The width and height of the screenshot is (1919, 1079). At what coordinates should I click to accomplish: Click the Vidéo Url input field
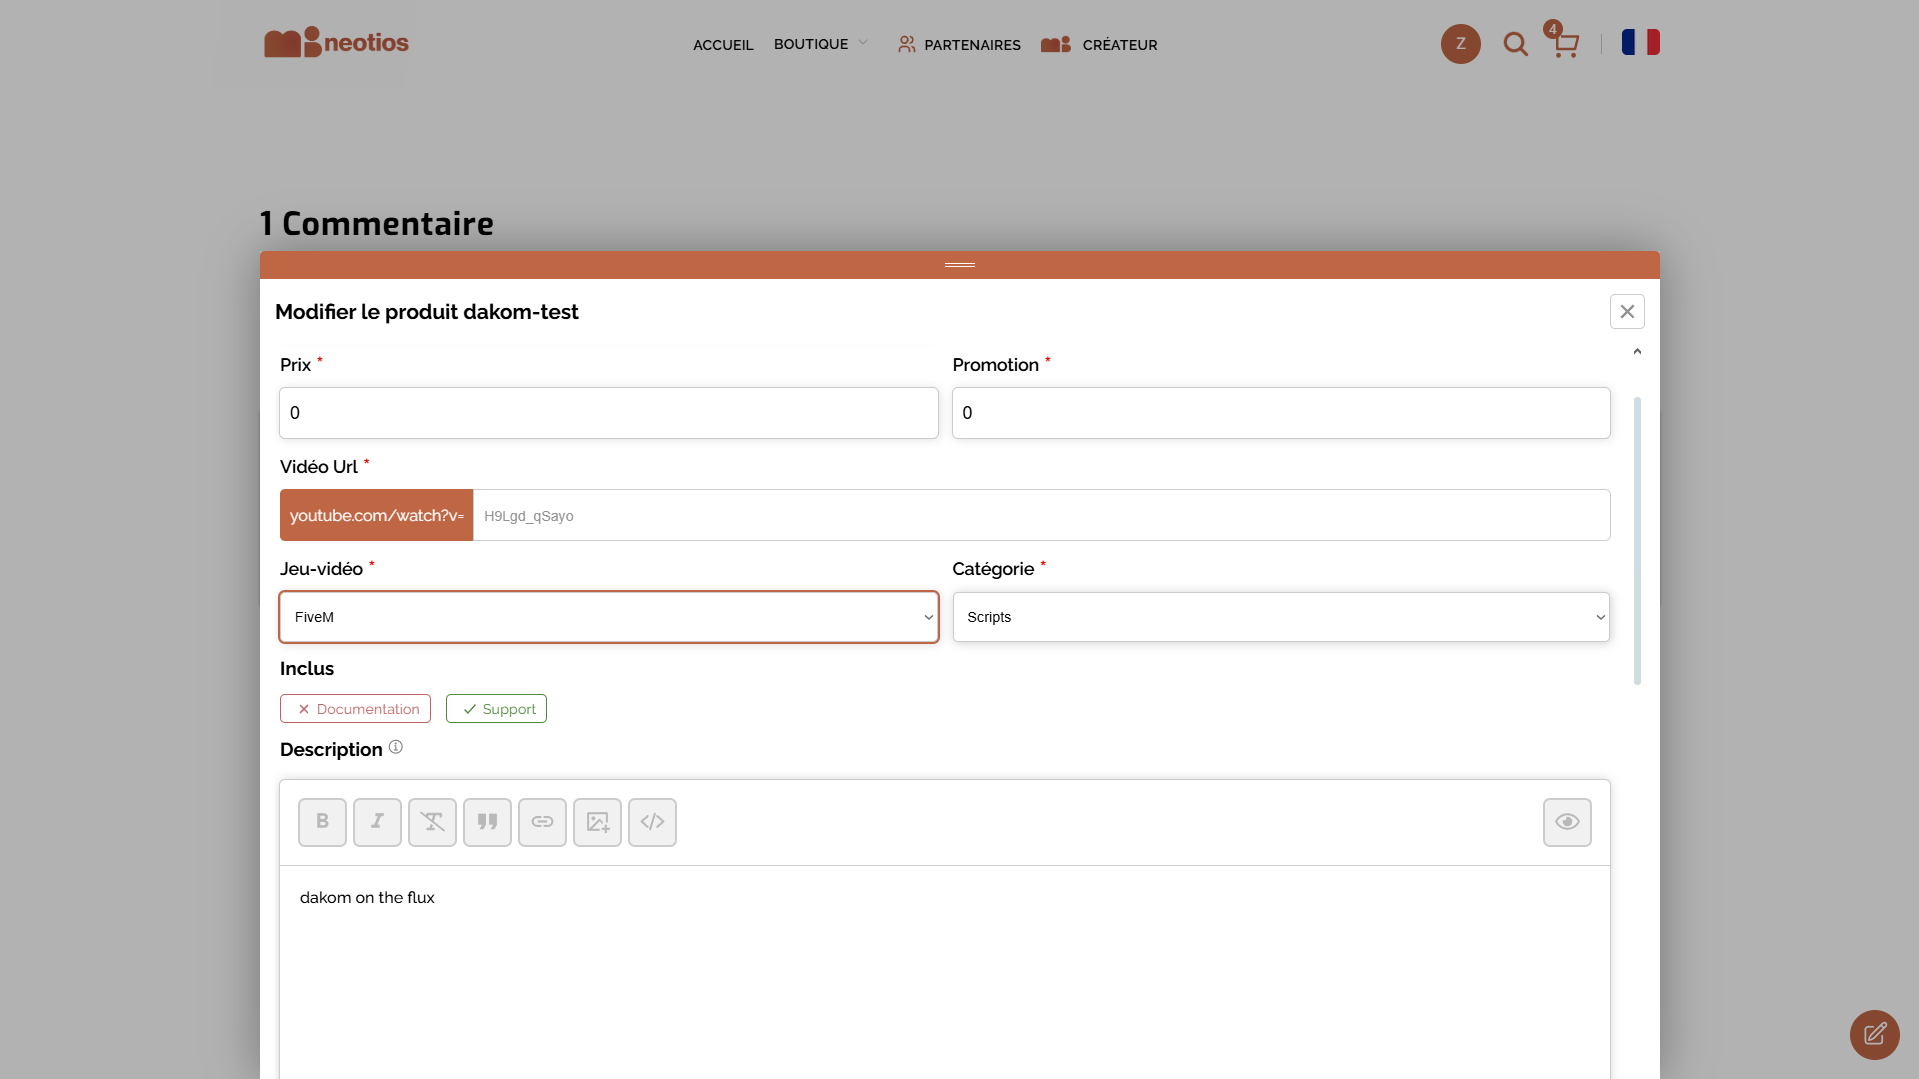click(x=1040, y=516)
